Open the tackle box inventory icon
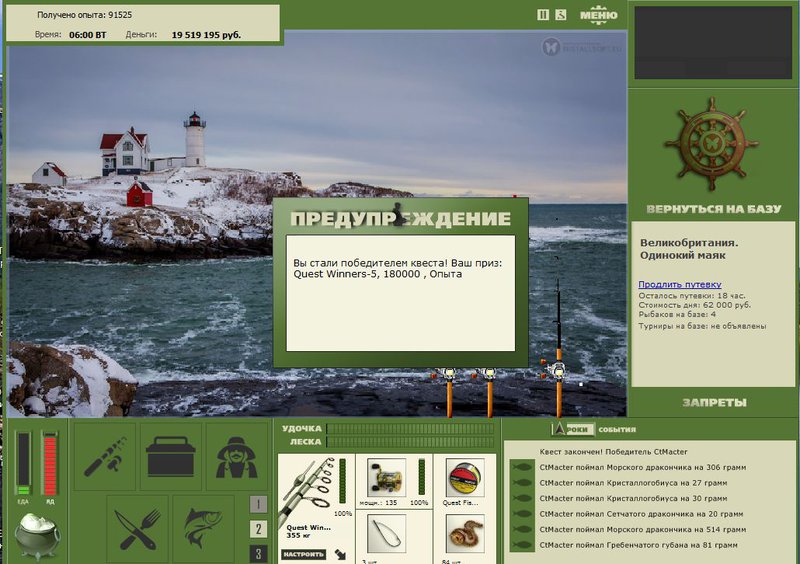 point(170,456)
